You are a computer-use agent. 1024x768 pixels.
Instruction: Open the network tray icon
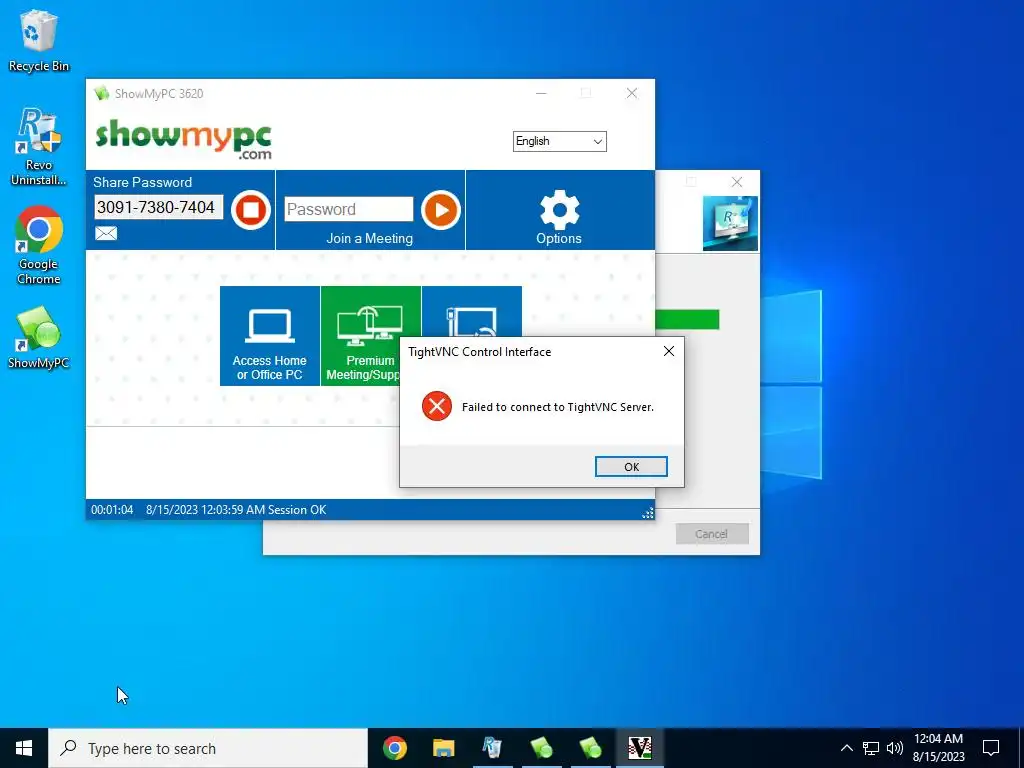(871, 748)
